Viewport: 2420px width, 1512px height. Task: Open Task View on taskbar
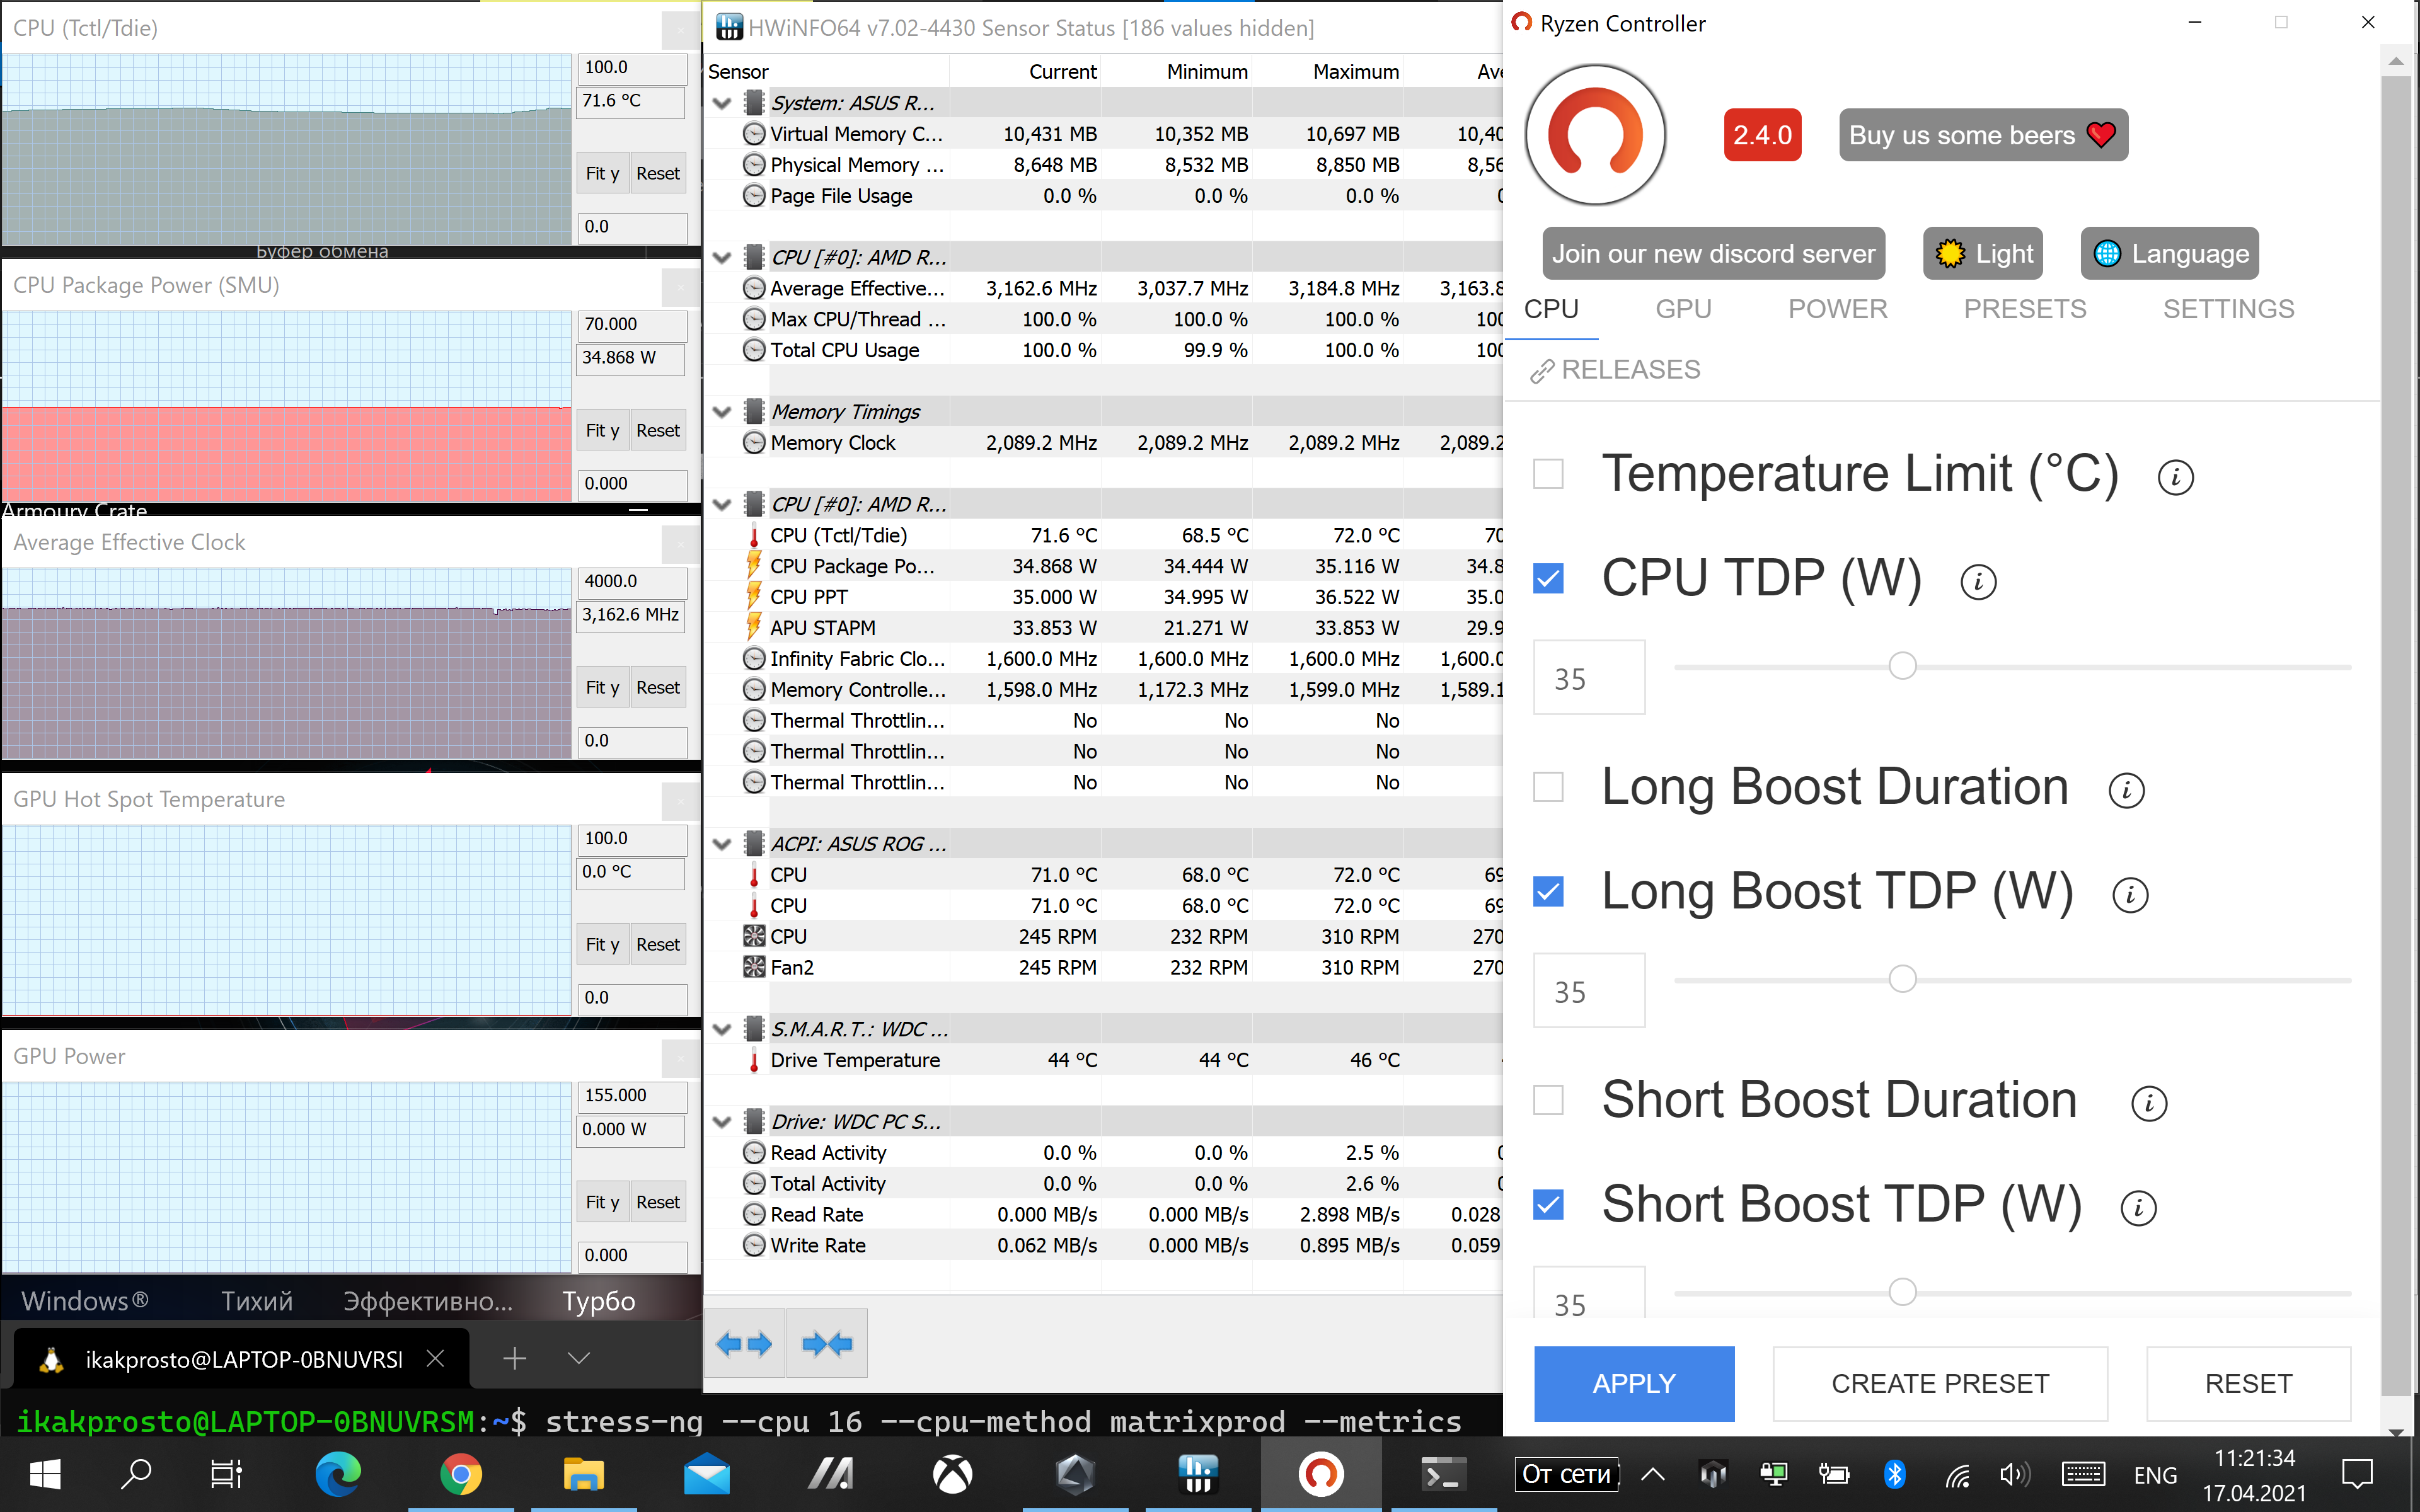pos(226,1474)
